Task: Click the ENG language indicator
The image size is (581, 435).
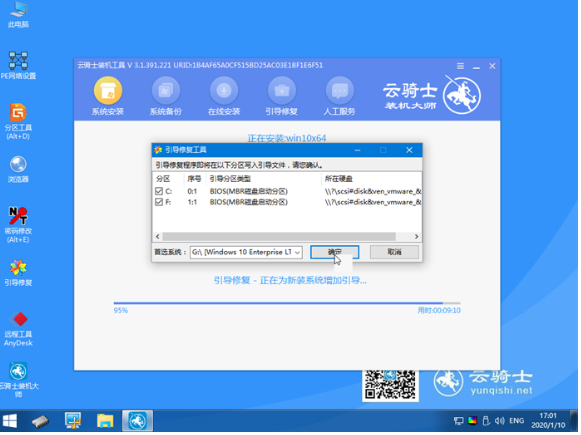Action: pos(517,421)
